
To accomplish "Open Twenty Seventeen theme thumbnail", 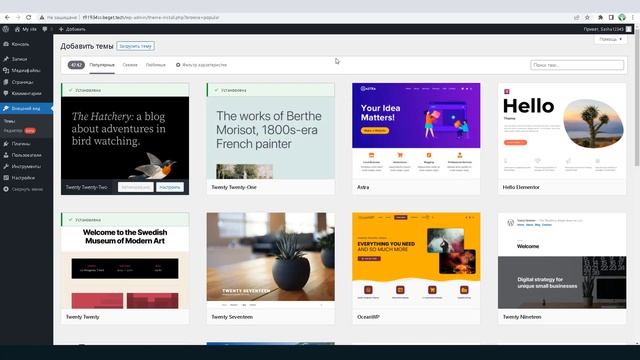I will 271,260.
